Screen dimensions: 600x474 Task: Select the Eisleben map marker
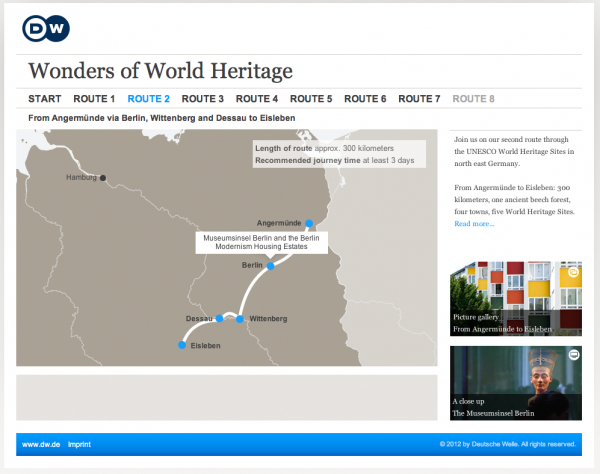pyautogui.click(x=181, y=345)
